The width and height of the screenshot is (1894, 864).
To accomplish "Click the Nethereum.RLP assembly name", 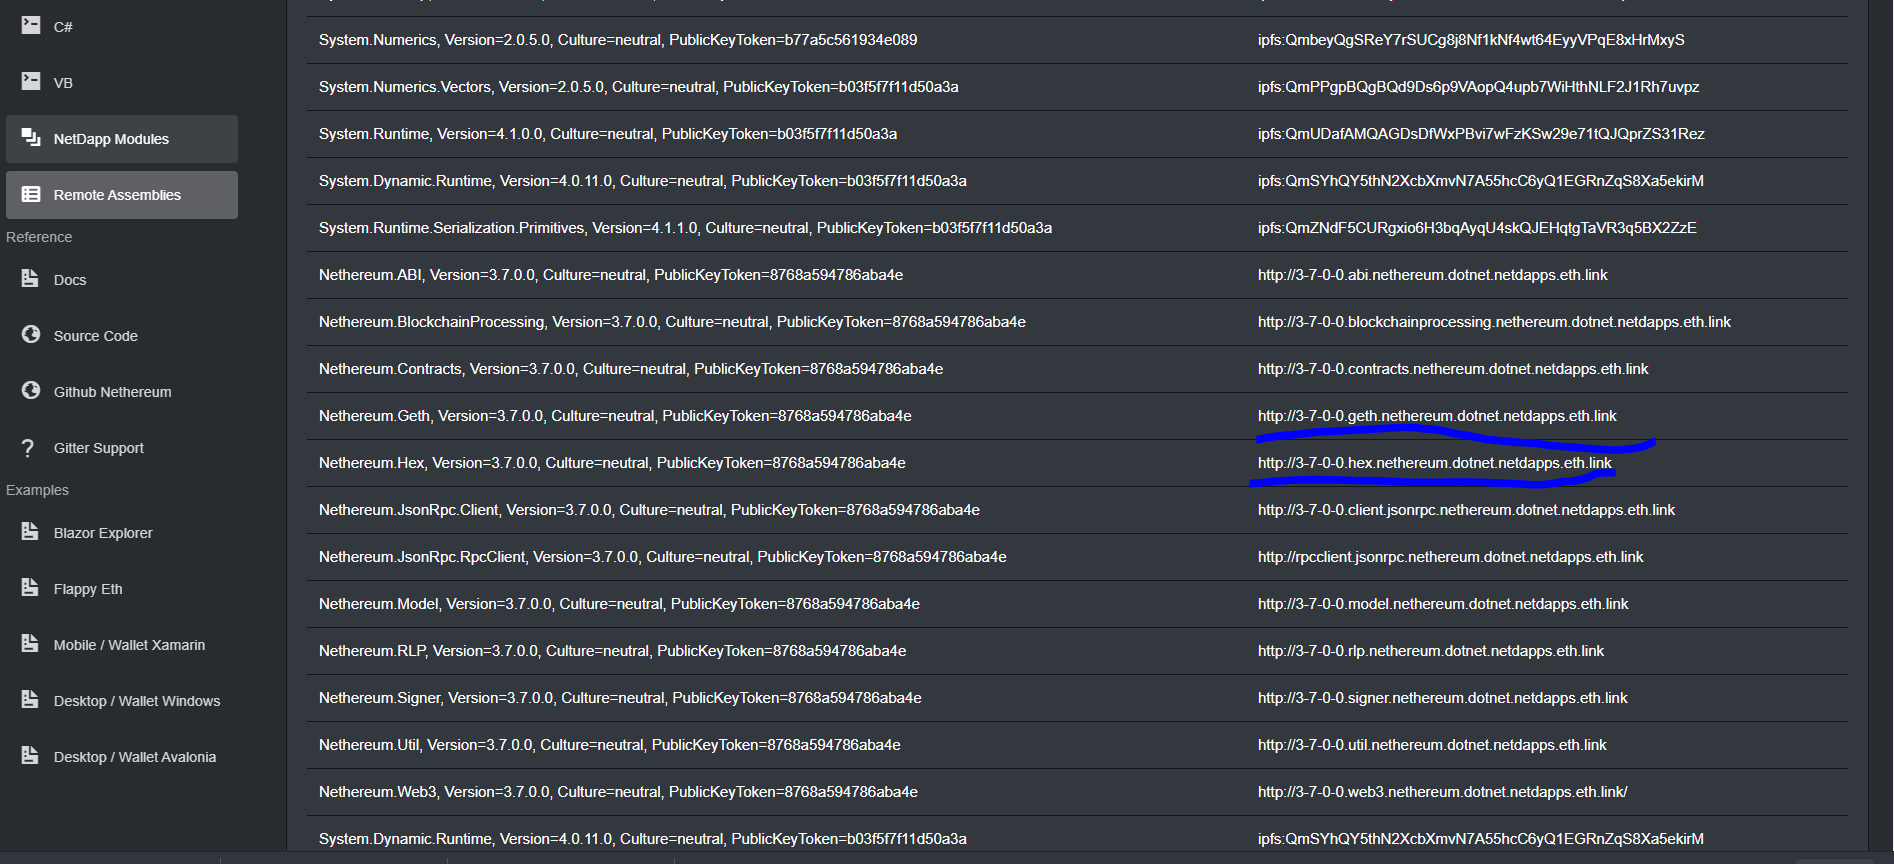I will pos(613,651).
